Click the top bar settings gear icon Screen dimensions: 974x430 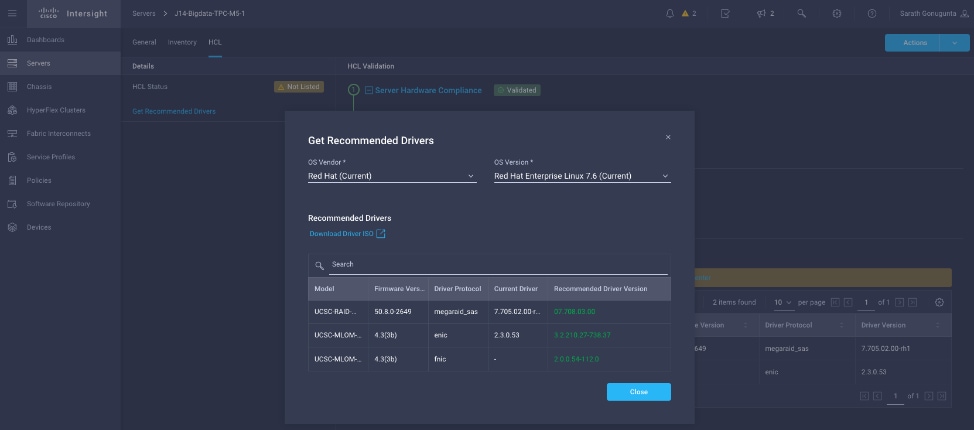[837, 14]
